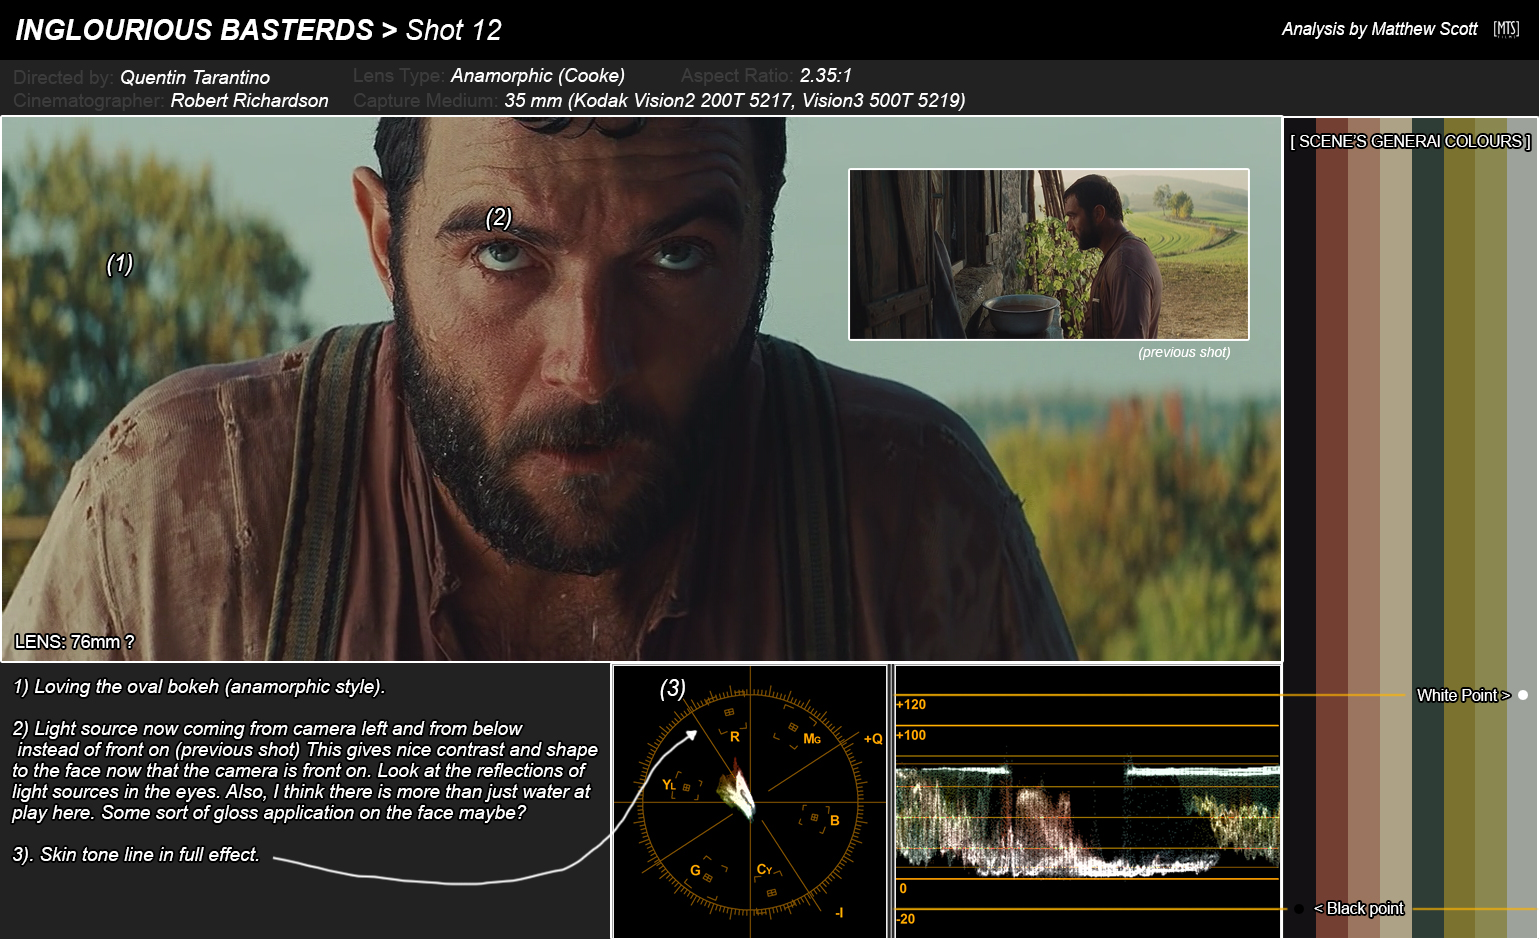Click the 'LENS: 76mm ?' caption

pyautogui.click(x=74, y=642)
